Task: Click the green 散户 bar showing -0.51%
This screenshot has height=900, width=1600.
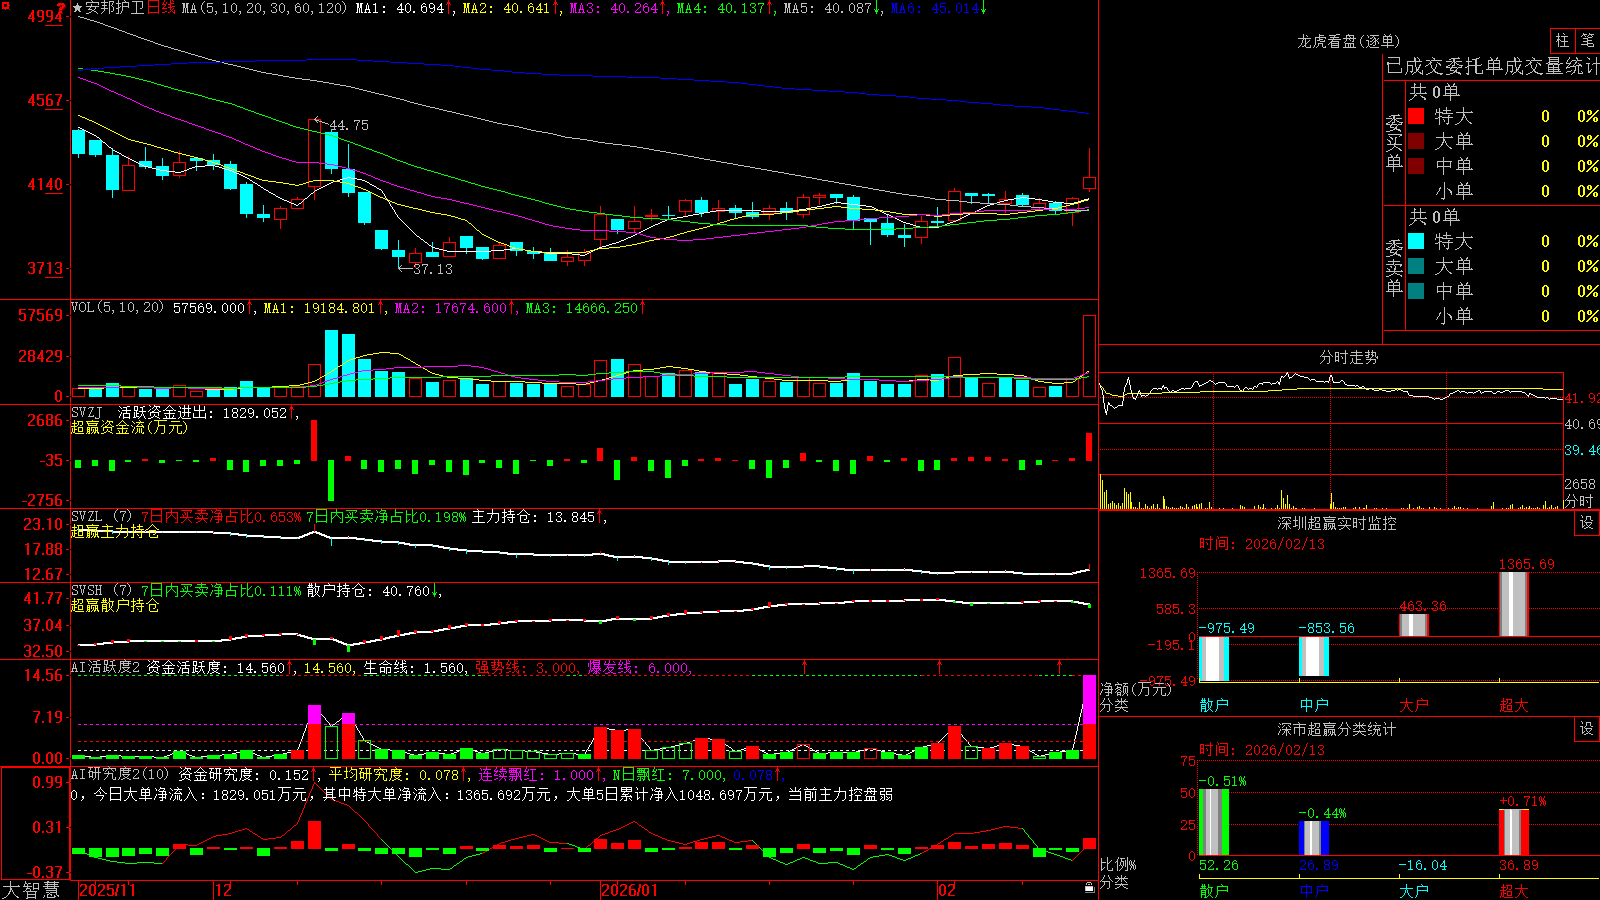Action: click(x=1214, y=822)
